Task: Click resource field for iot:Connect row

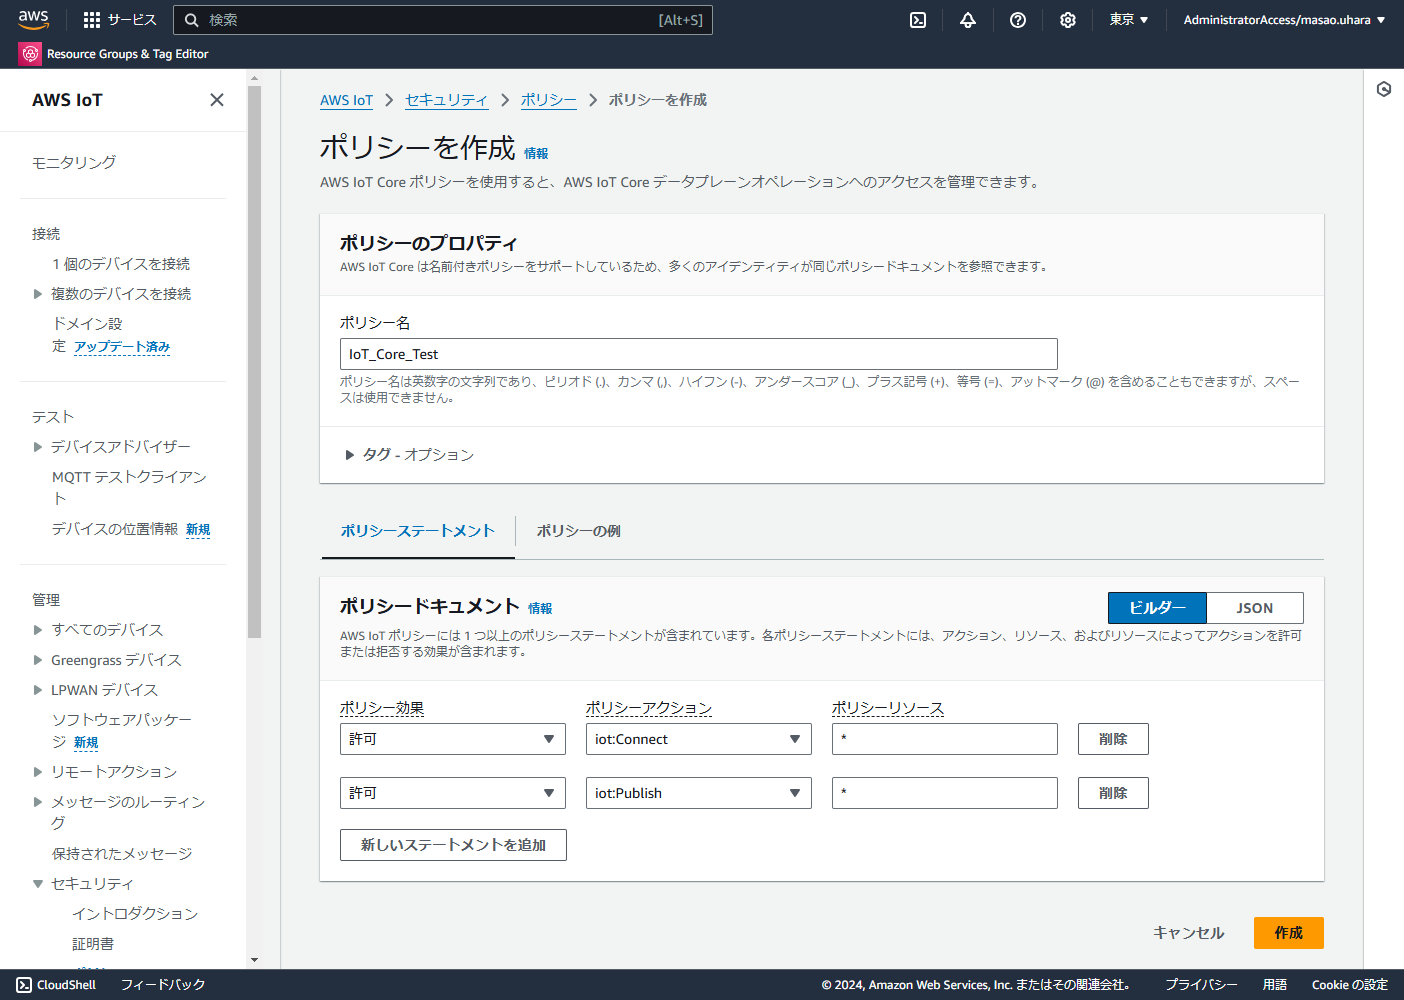Action: click(945, 739)
